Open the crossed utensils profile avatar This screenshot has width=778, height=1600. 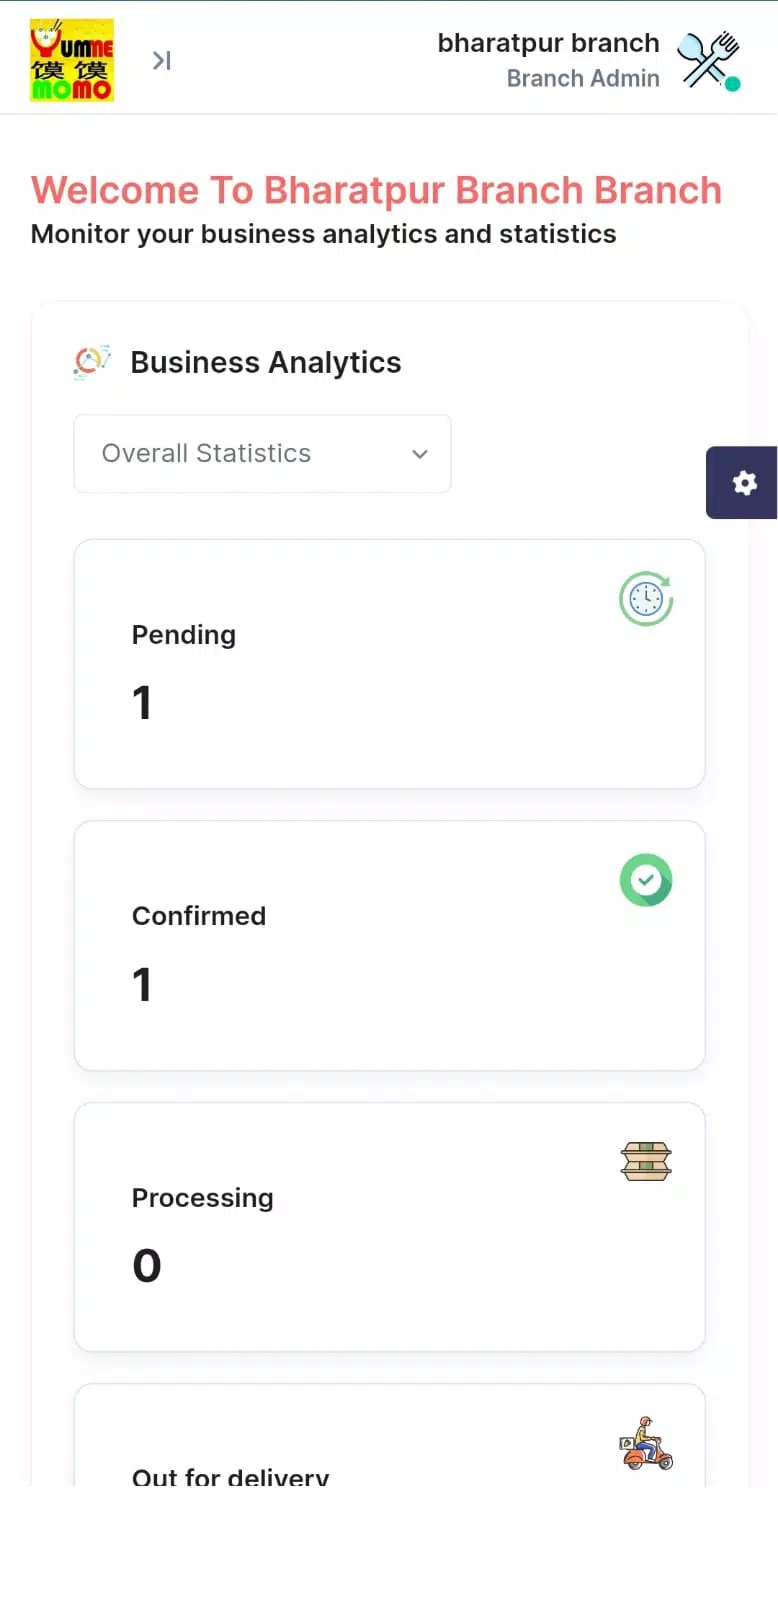pos(708,59)
